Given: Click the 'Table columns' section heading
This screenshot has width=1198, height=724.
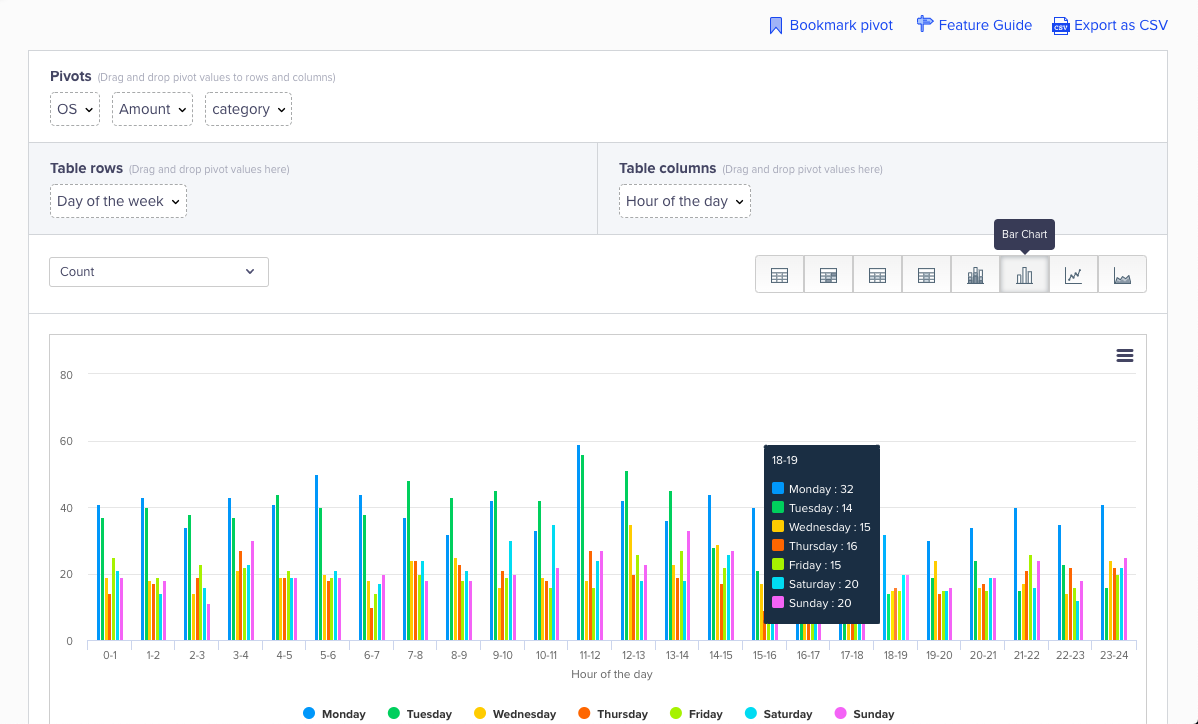Looking at the screenshot, I should click(668, 168).
